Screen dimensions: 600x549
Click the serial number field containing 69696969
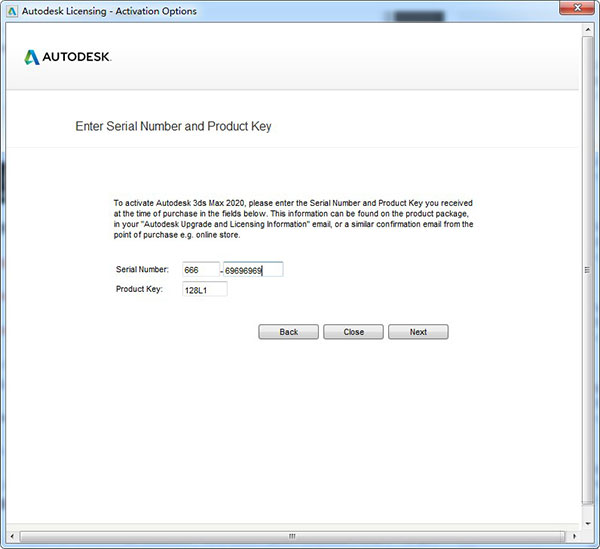coord(253,269)
